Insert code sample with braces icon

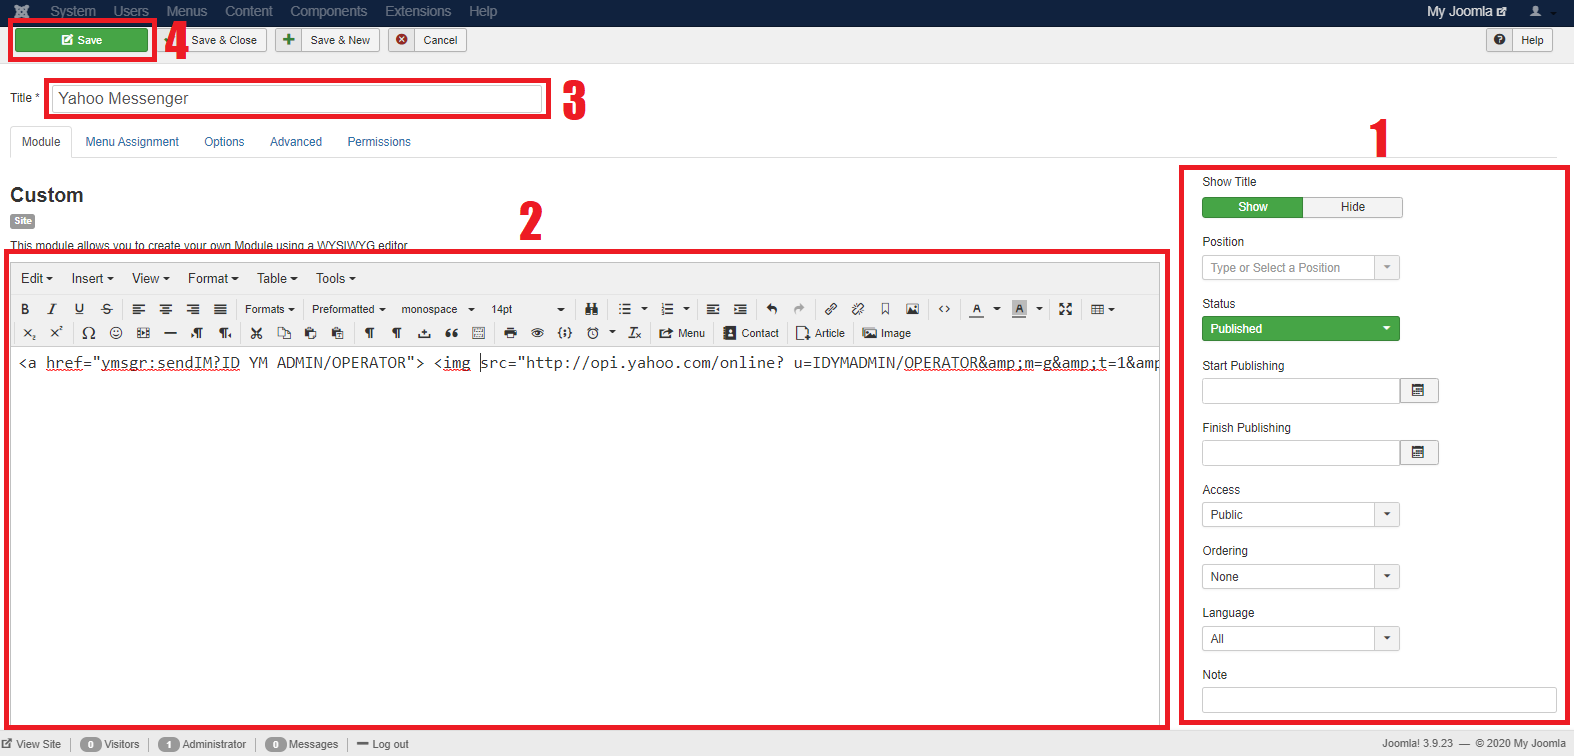click(x=565, y=333)
